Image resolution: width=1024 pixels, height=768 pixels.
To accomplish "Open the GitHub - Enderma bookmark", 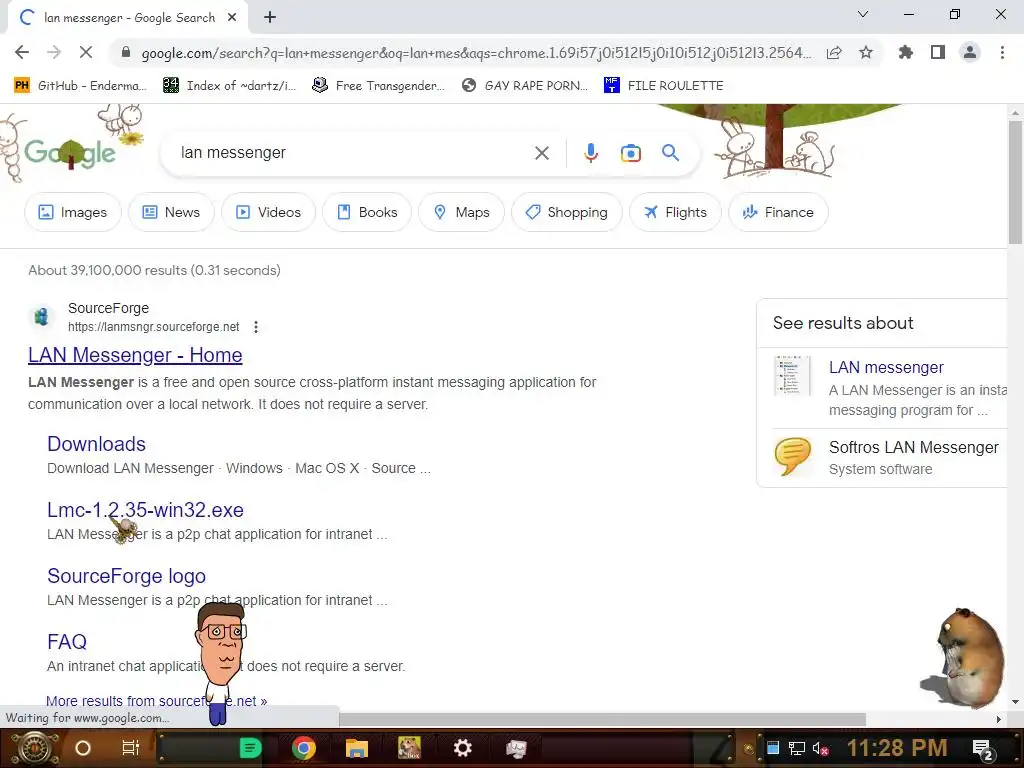I will click(x=80, y=86).
